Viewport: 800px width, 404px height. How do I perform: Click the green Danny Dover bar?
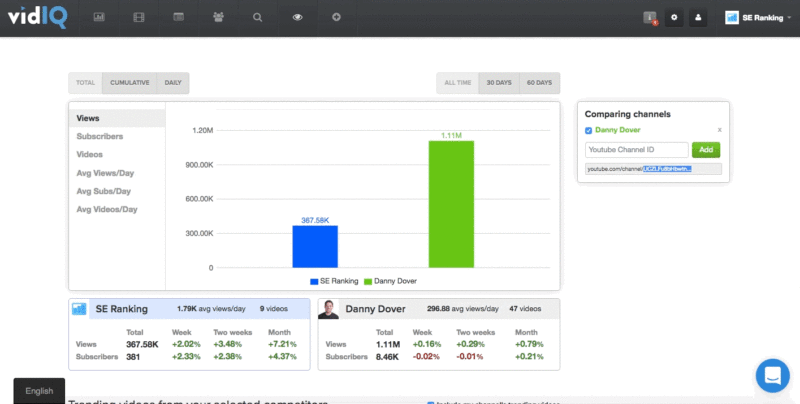[x=451, y=204]
